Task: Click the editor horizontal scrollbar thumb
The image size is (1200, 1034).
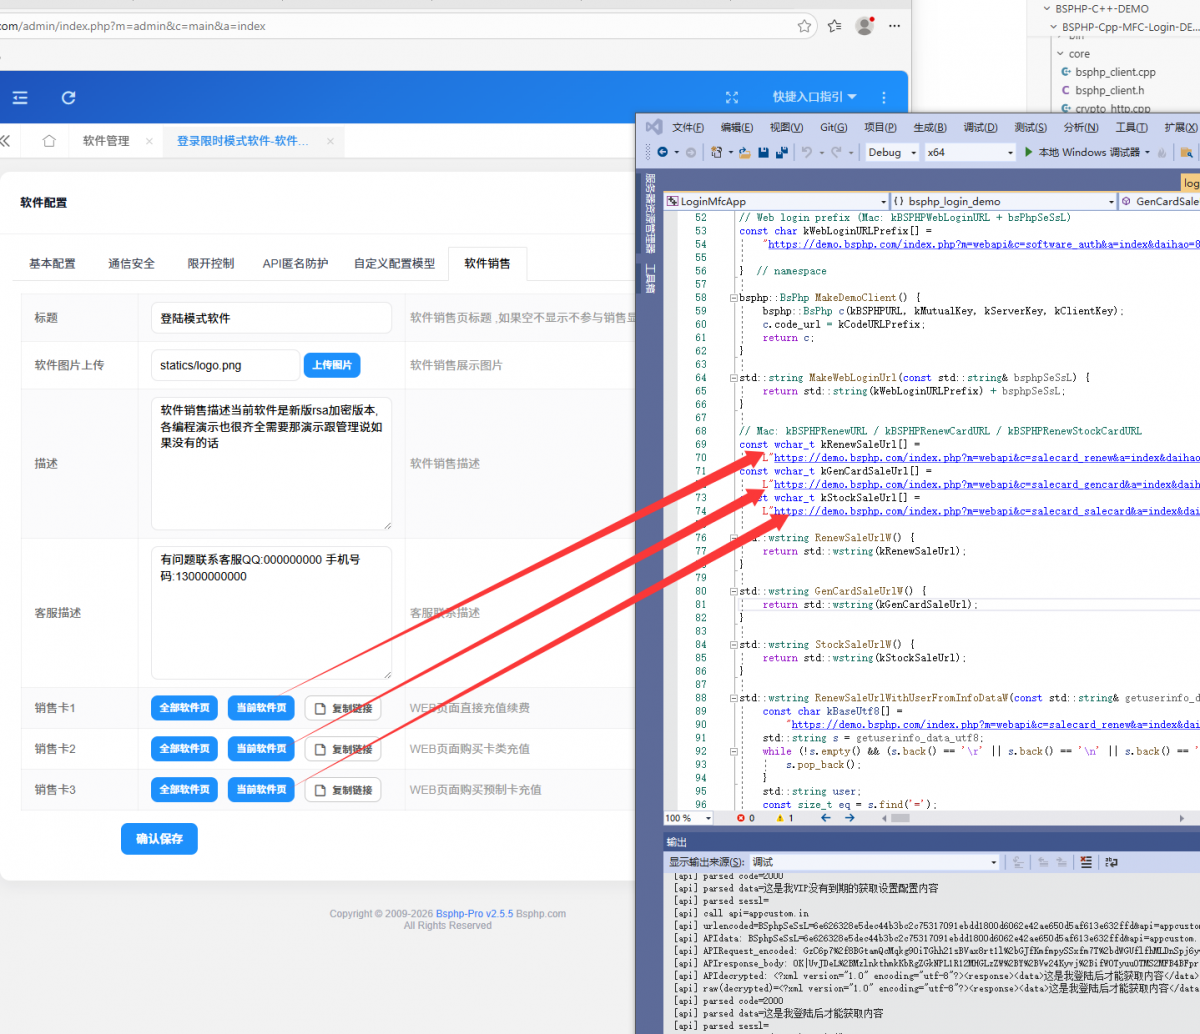Action: [900, 818]
